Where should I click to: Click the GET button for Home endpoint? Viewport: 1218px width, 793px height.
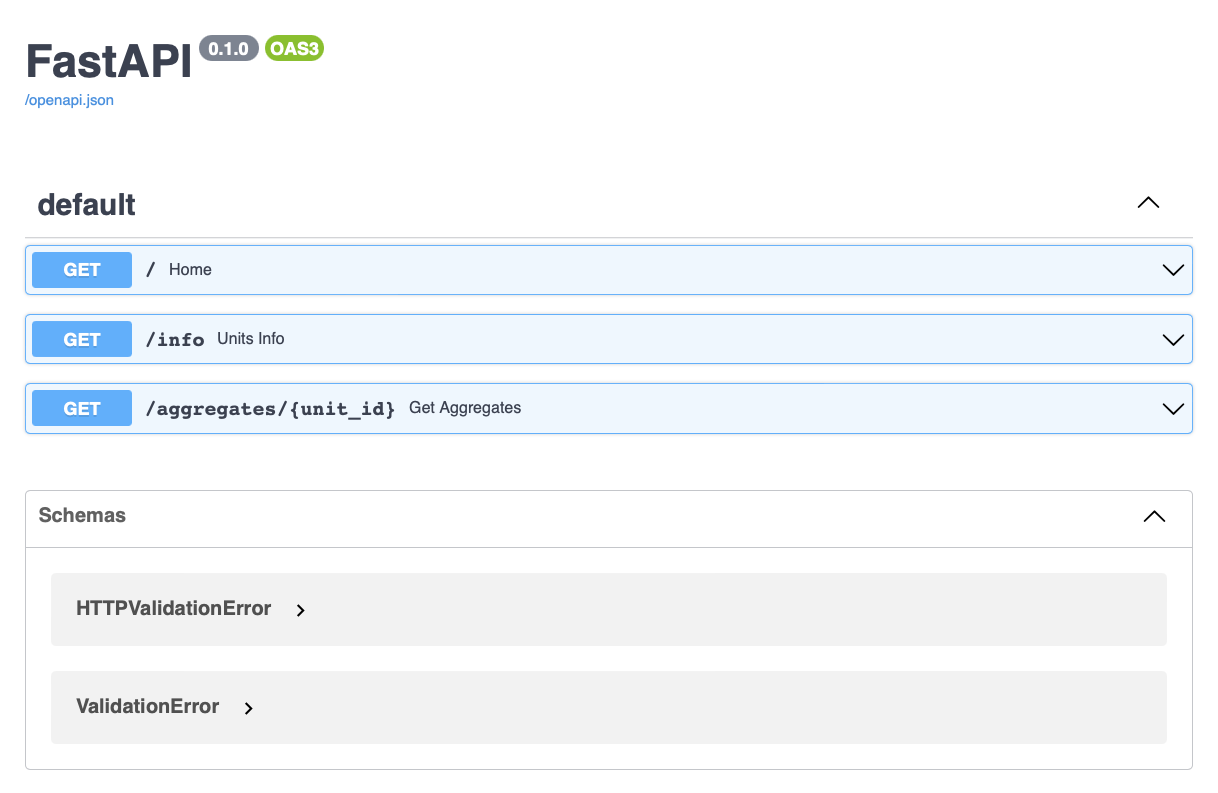tap(82, 270)
